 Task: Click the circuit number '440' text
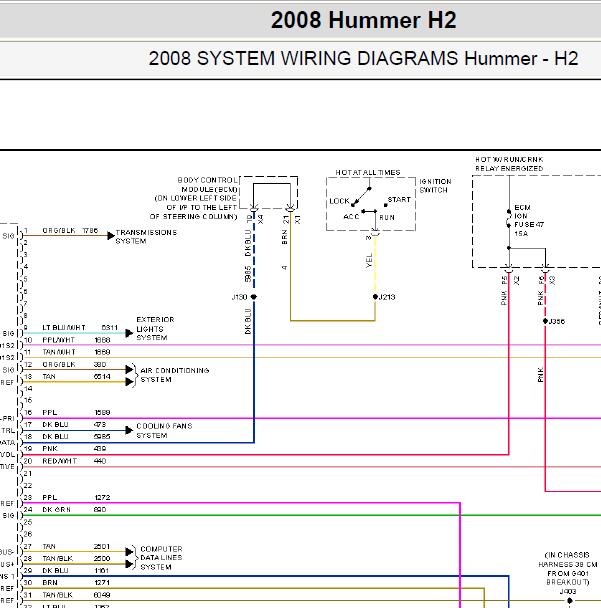point(100,461)
